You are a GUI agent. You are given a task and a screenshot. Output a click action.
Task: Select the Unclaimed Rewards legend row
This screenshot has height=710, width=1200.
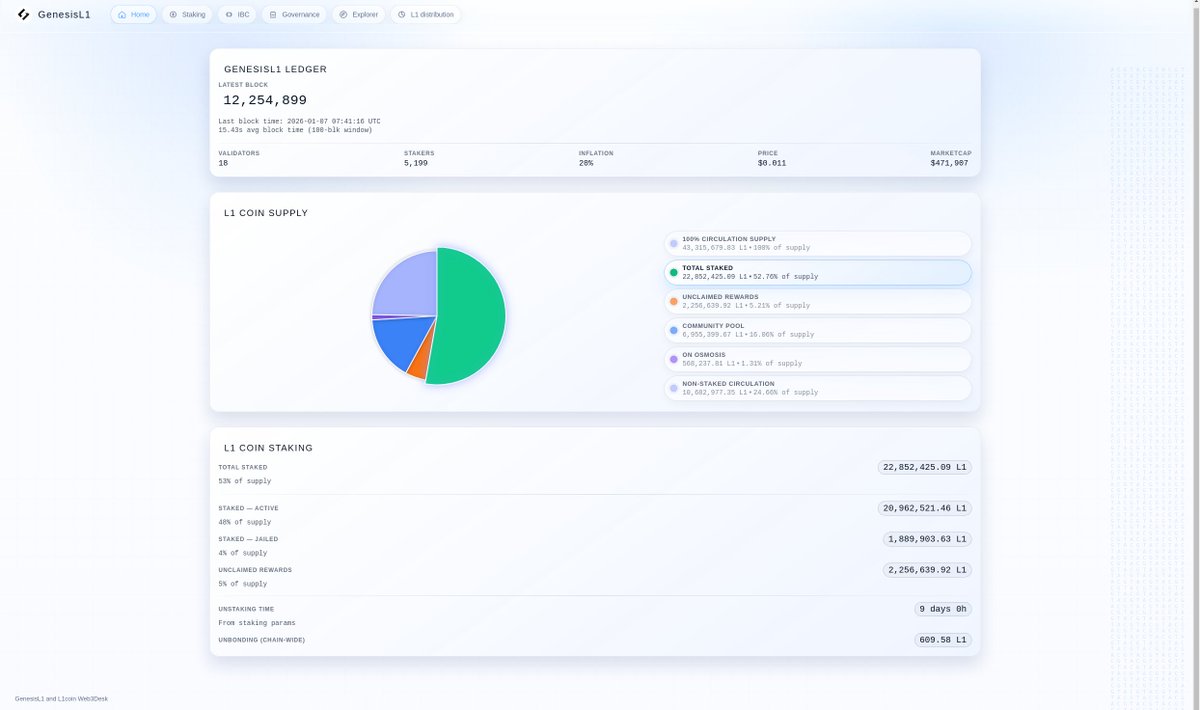pyautogui.click(x=818, y=301)
